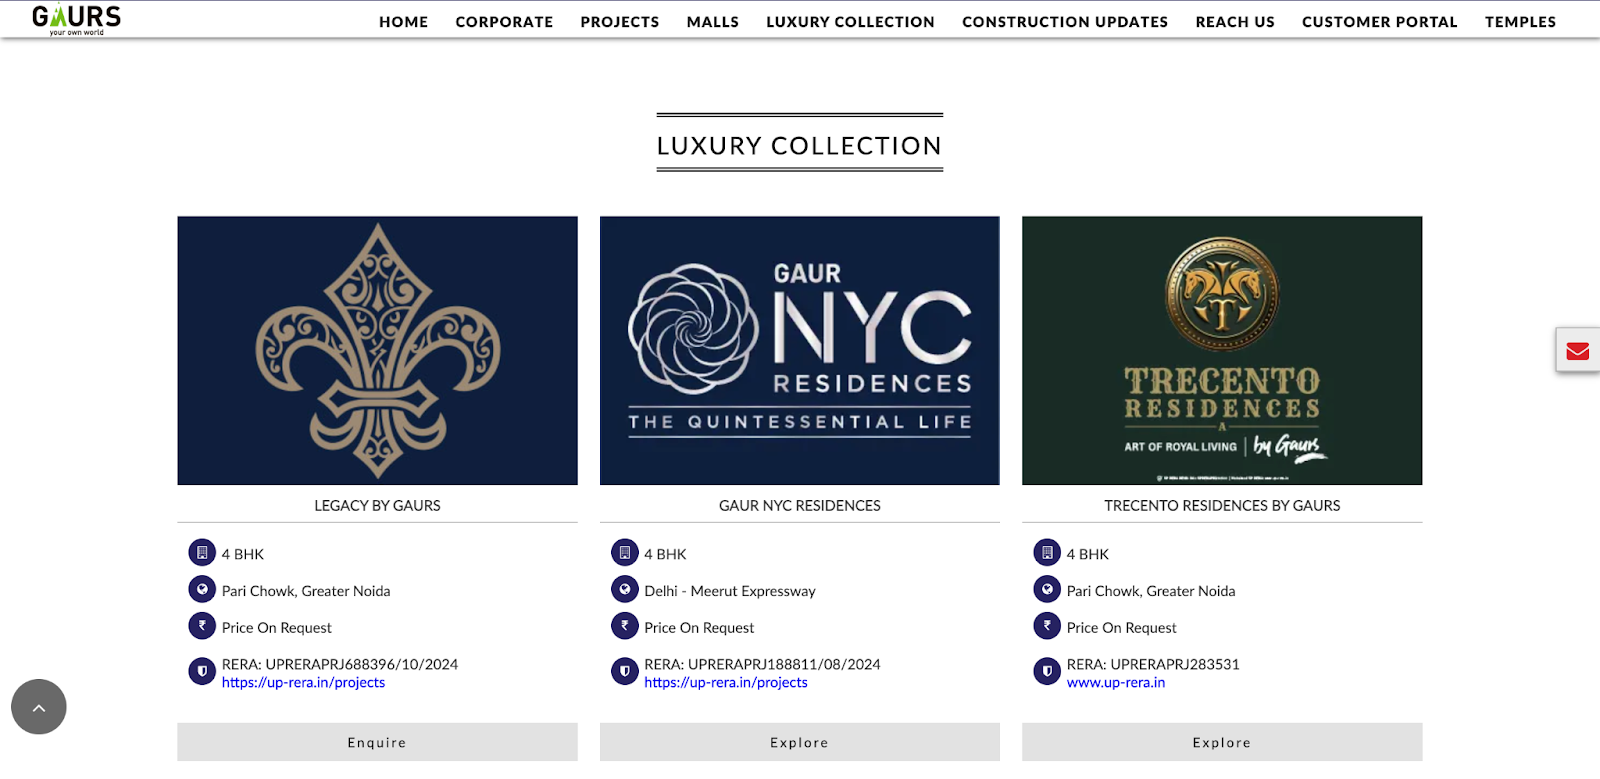Viewport: 1600px width, 779px height.
Task: Open the Projects menu
Action: (620, 22)
